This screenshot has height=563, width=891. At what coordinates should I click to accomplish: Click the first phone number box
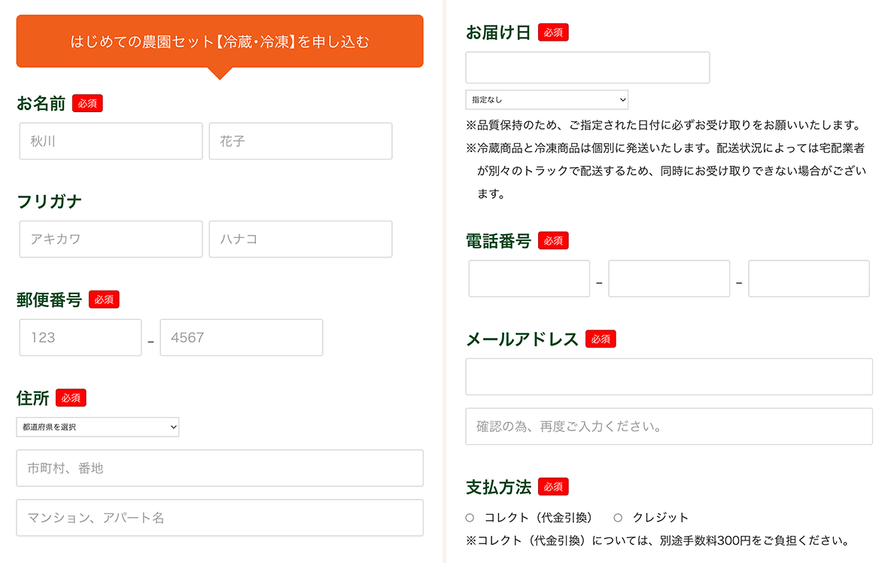(529, 279)
